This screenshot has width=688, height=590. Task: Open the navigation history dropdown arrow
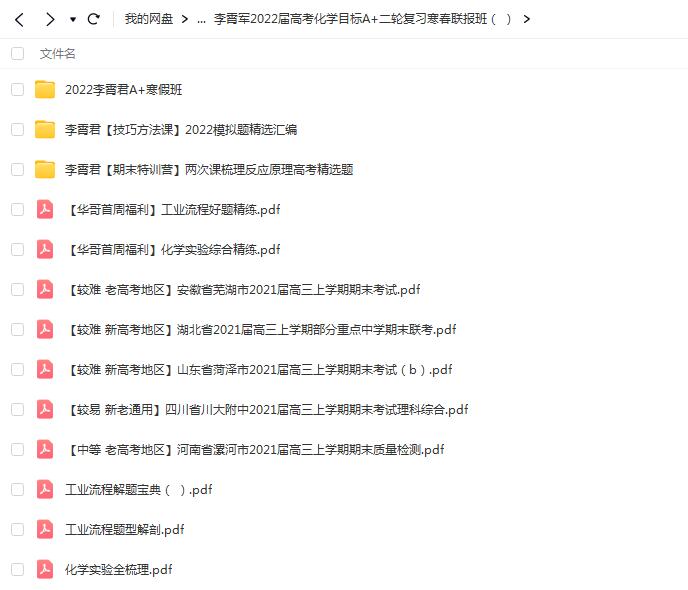[x=72, y=20]
